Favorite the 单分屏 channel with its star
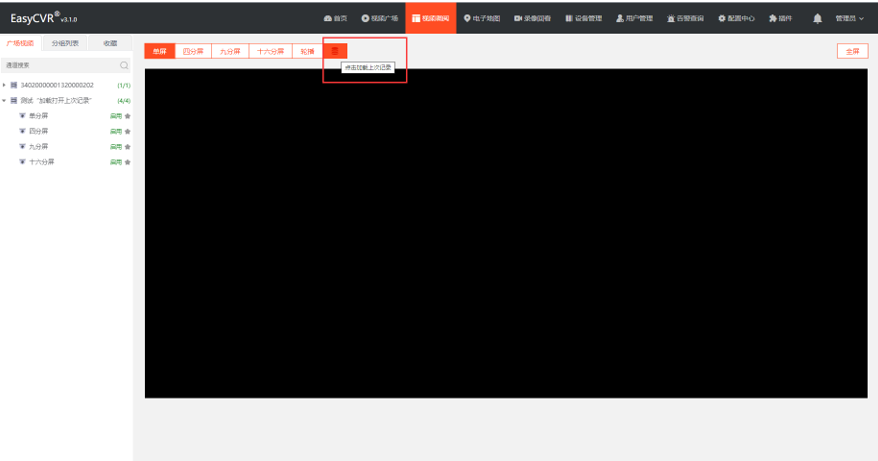The width and height of the screenshot is (878, 461). [x=128, y=116]
